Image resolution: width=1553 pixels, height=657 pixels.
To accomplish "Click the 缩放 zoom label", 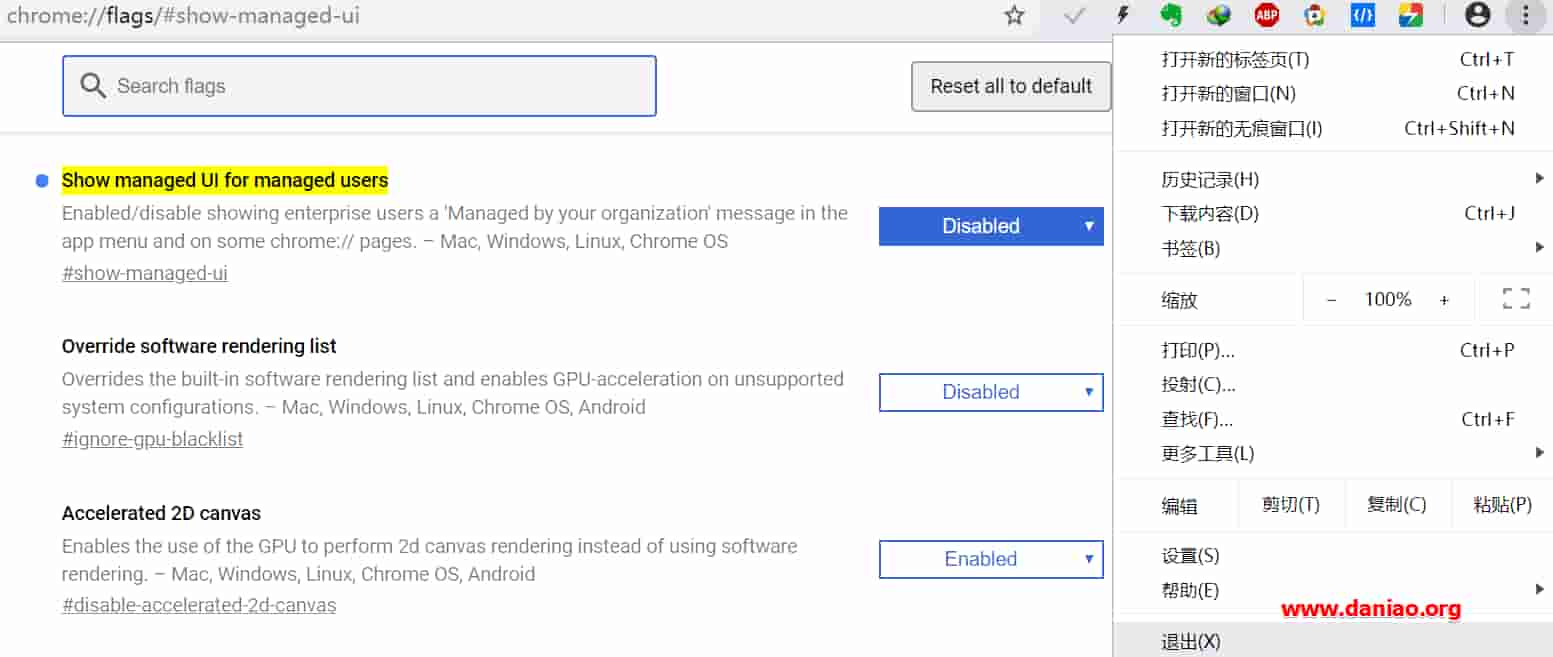I will coord(1180,300).
